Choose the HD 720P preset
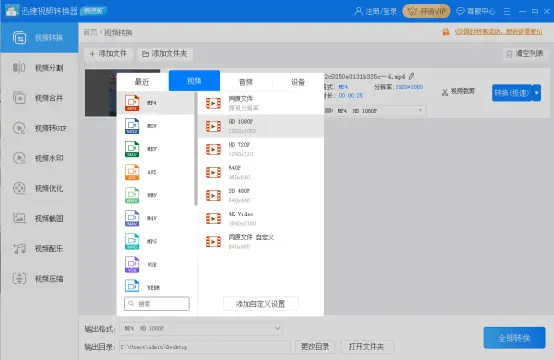Viewport: 554px width, 360px height. 261,149
